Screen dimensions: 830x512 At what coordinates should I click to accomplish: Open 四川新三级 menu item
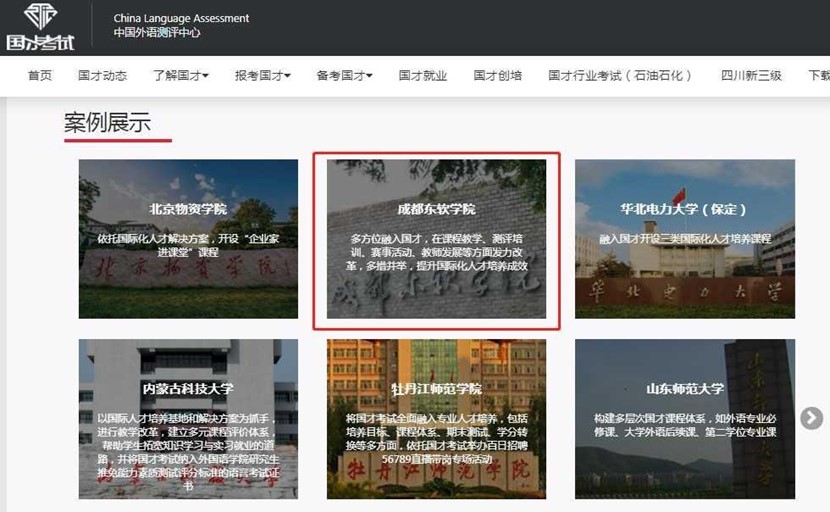pyautogui.click(x=751, y=76)
